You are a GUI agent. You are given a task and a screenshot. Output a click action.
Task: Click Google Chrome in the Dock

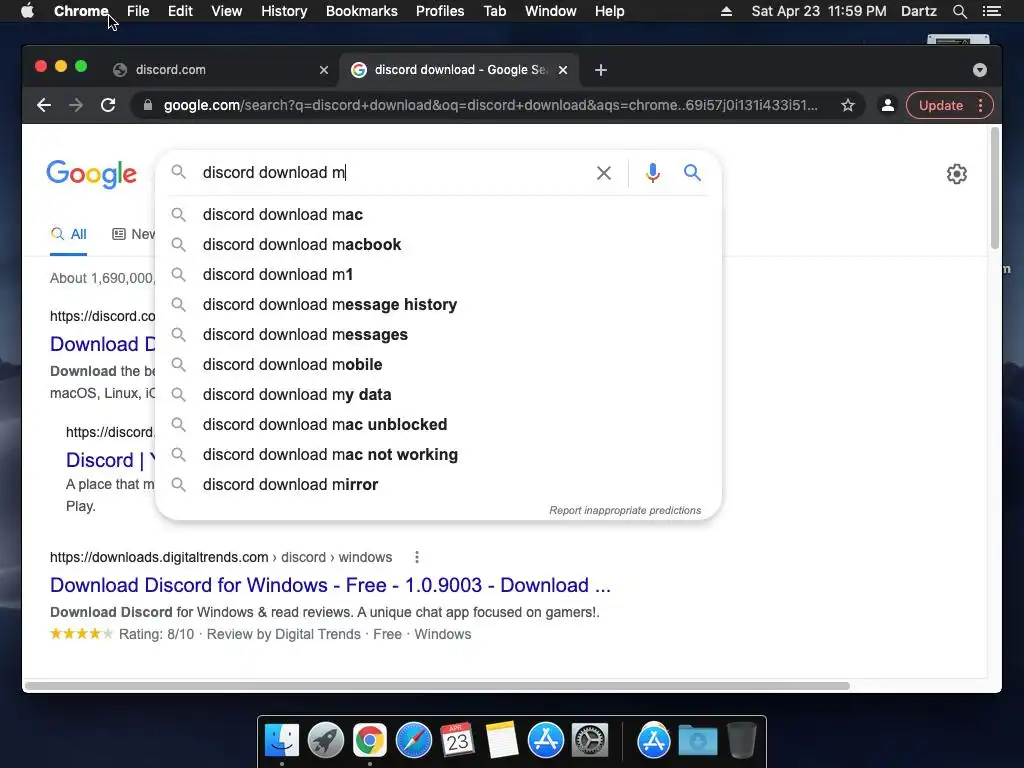pos(370,741)
